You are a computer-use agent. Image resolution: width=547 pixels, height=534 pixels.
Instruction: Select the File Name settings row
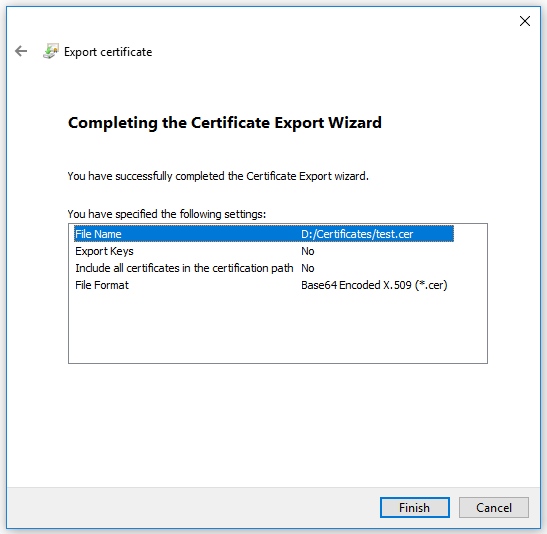pos(264,234)
